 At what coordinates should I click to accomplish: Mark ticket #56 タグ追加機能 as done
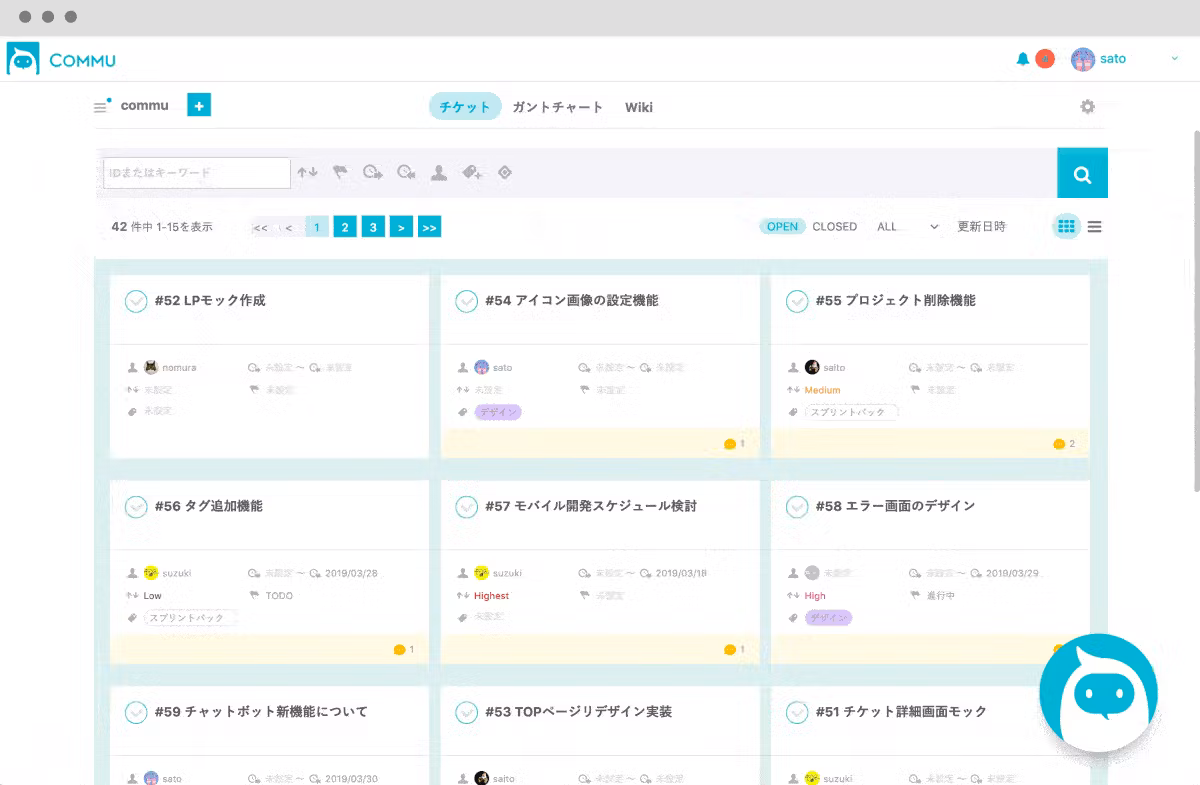click(x=136, y=507)
